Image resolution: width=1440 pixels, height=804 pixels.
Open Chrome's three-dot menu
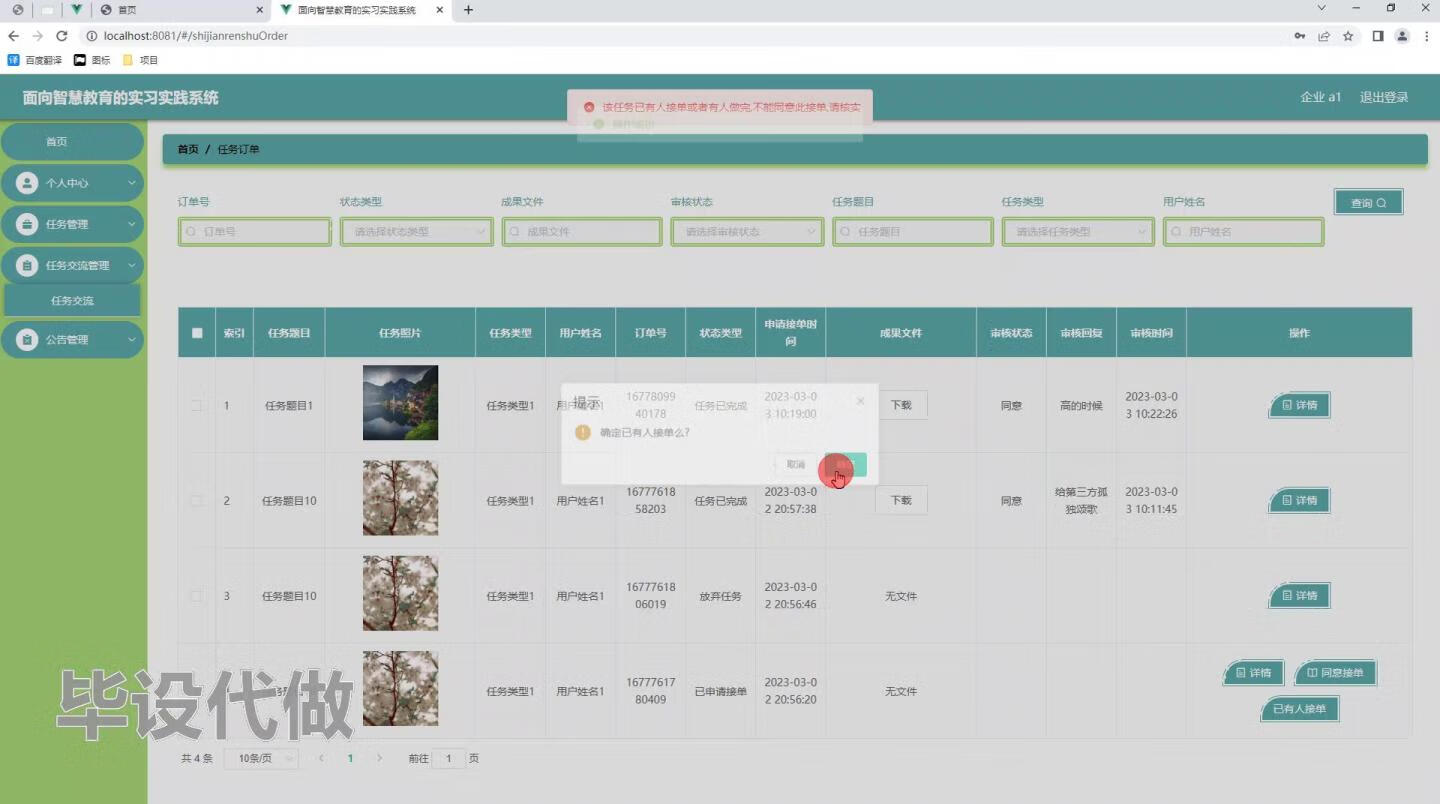click(1426, 36)
